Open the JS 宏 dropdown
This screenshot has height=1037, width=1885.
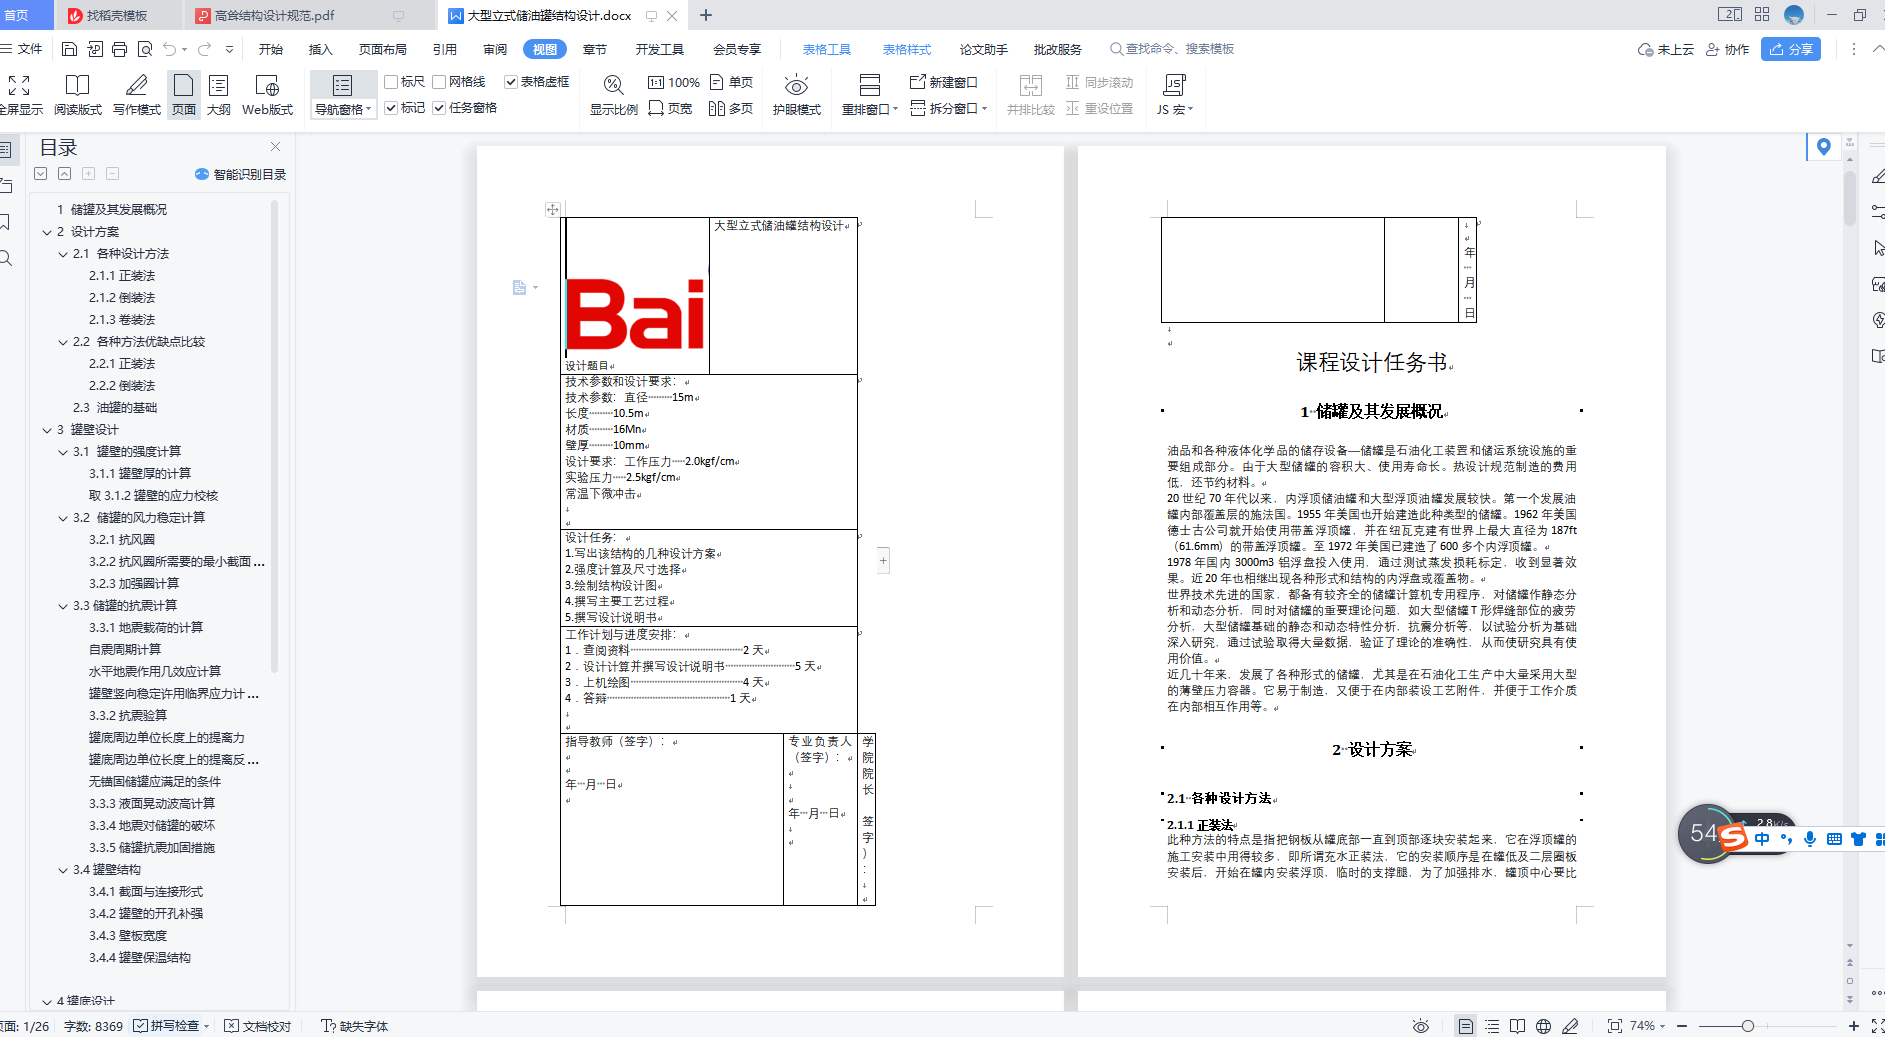pos(1175,109)
